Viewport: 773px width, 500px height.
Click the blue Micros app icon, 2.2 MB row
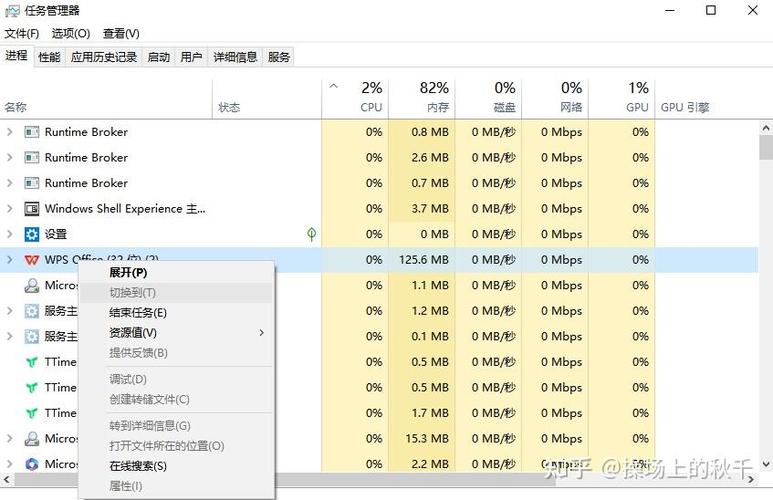[32, 464]
